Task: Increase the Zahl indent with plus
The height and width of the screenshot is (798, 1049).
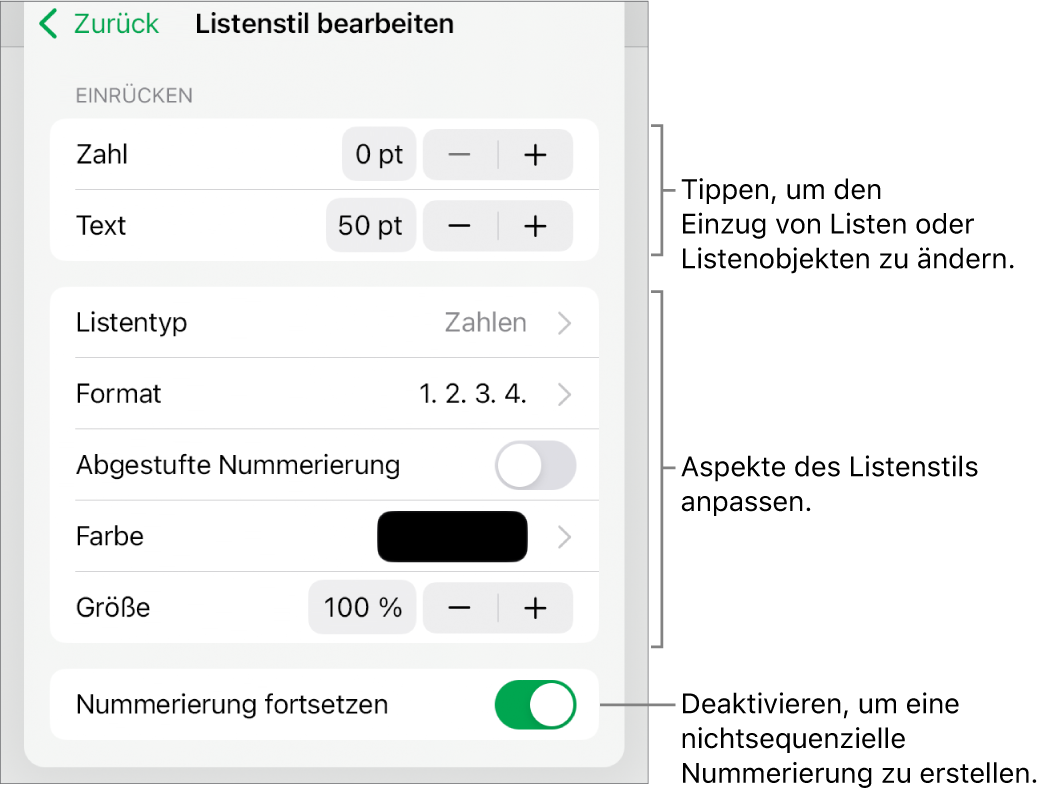Action: [x=536, y=155]
